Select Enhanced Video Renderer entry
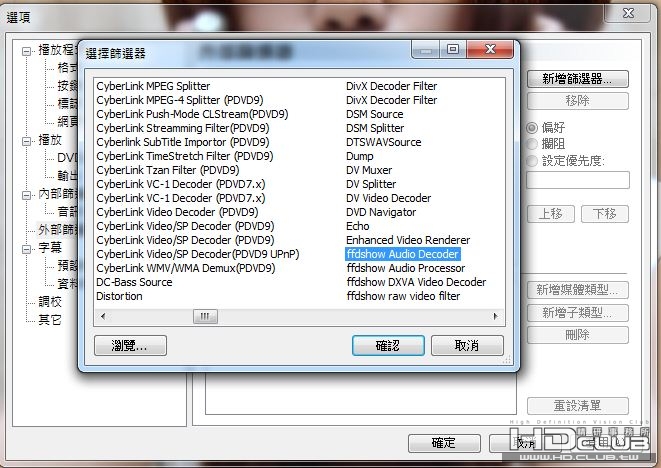Screen dimensions: 661x468 pyautogui.click(x=408, y=240)
